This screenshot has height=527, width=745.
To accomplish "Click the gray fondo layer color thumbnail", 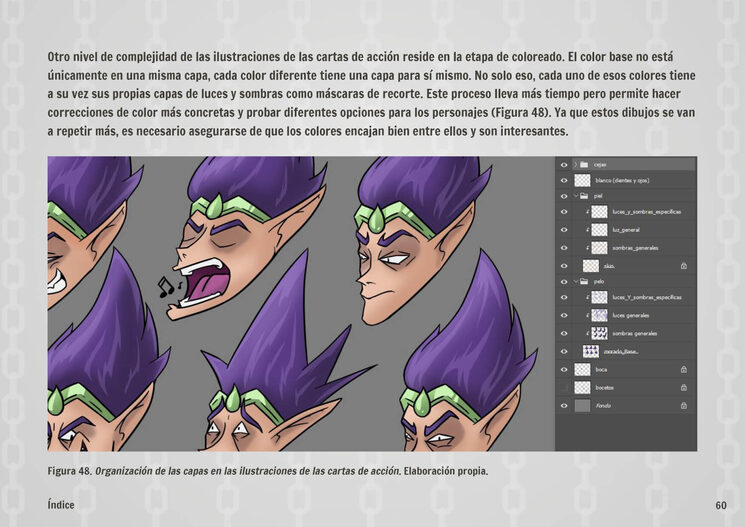I will [x=583, y=406].
